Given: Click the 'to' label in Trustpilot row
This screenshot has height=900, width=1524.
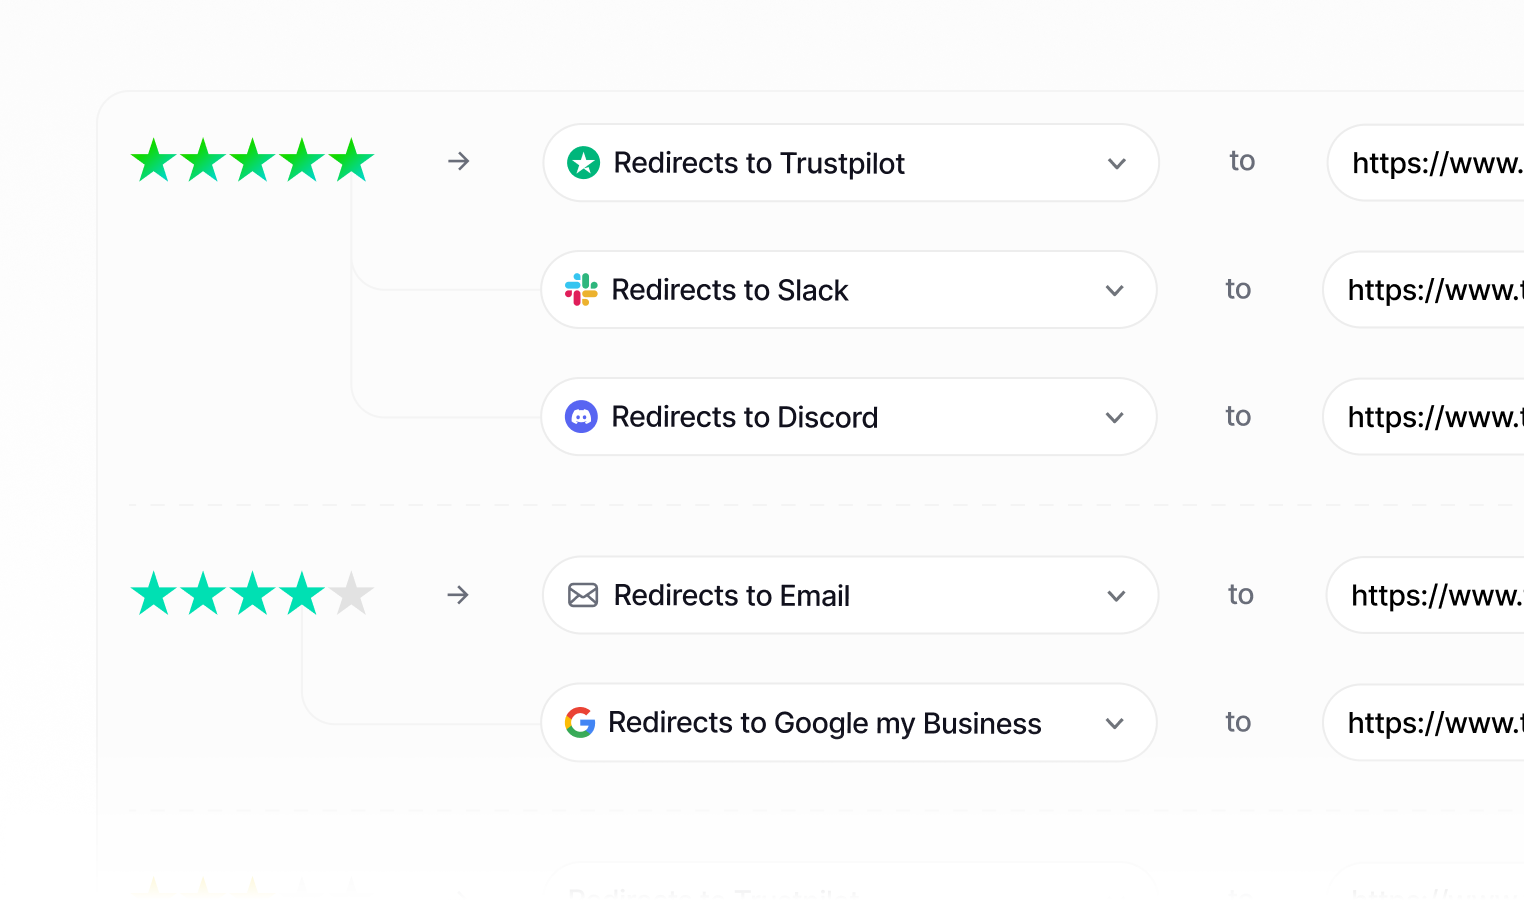Looking at the screenshot, I should click(x=1242, y=161).
